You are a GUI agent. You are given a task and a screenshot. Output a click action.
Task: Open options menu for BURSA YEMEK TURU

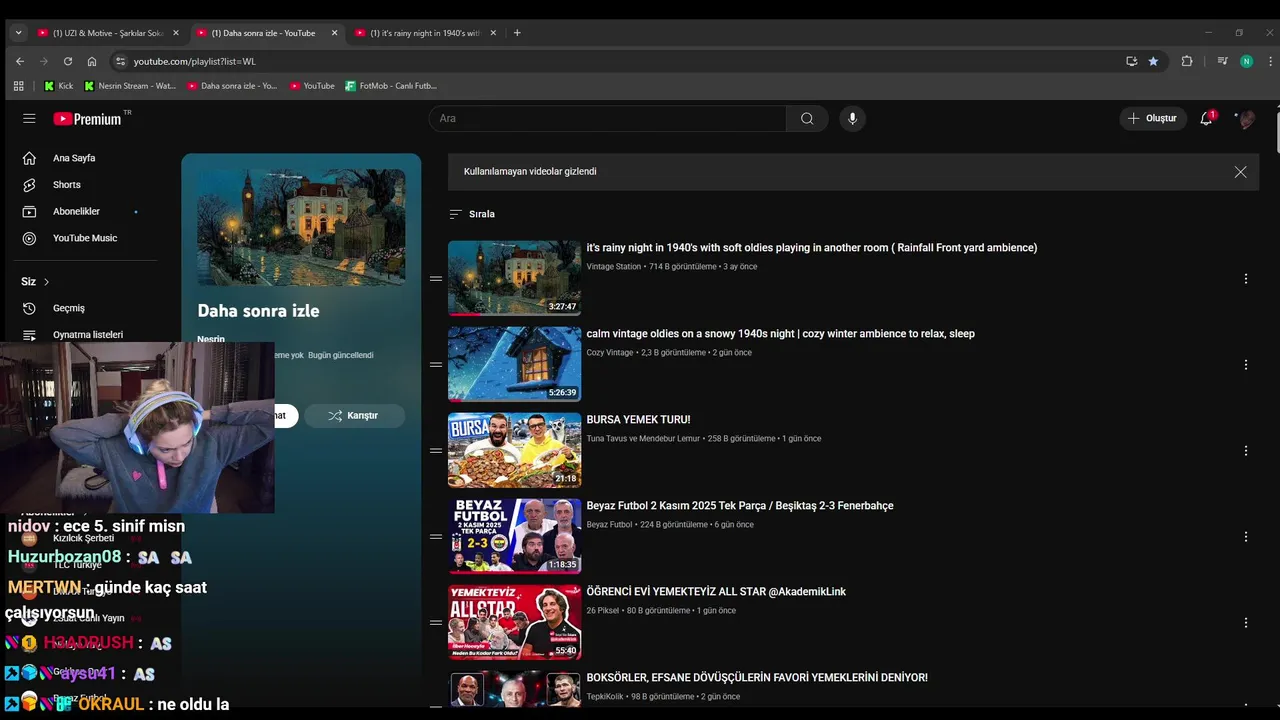[x=1245, y=451]
